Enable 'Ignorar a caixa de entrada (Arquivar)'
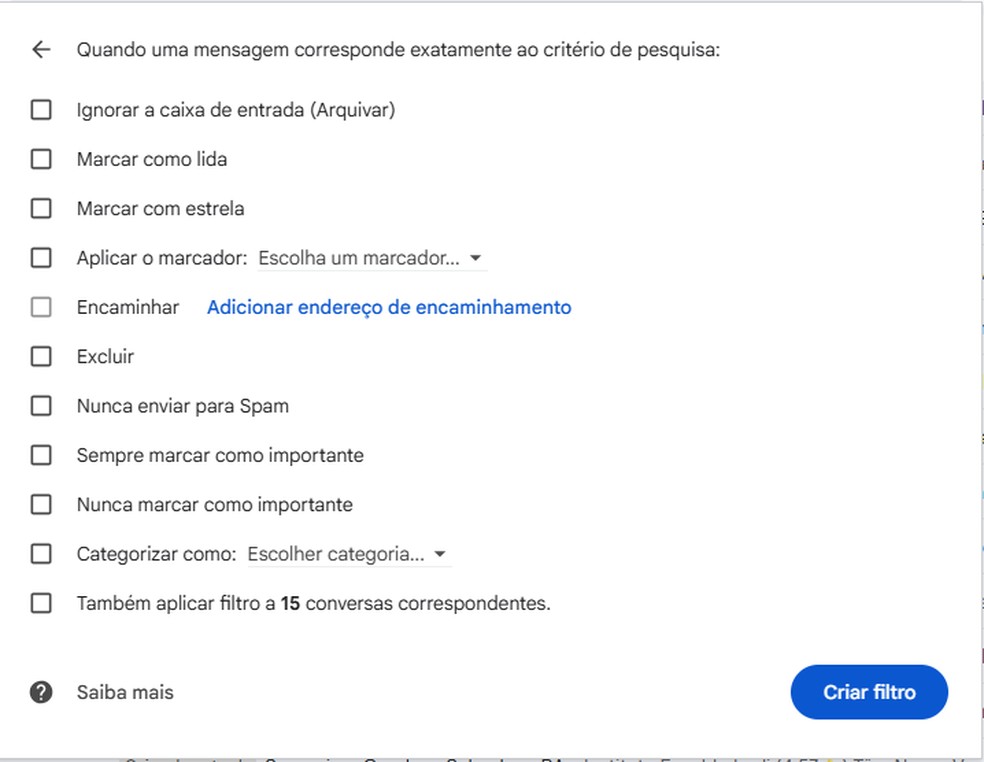Viewport: 984px width, 762px height. click(x=40, y=109)
